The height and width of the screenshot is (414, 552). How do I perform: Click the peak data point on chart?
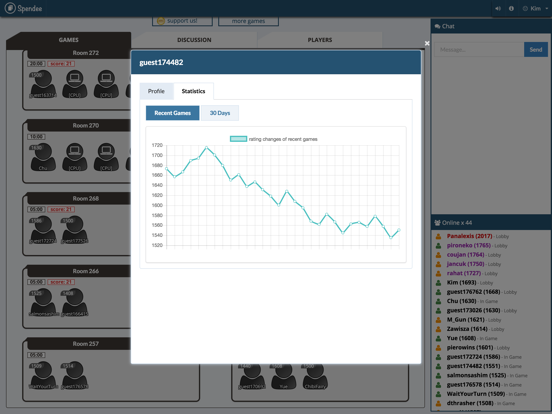click(207, 148)
